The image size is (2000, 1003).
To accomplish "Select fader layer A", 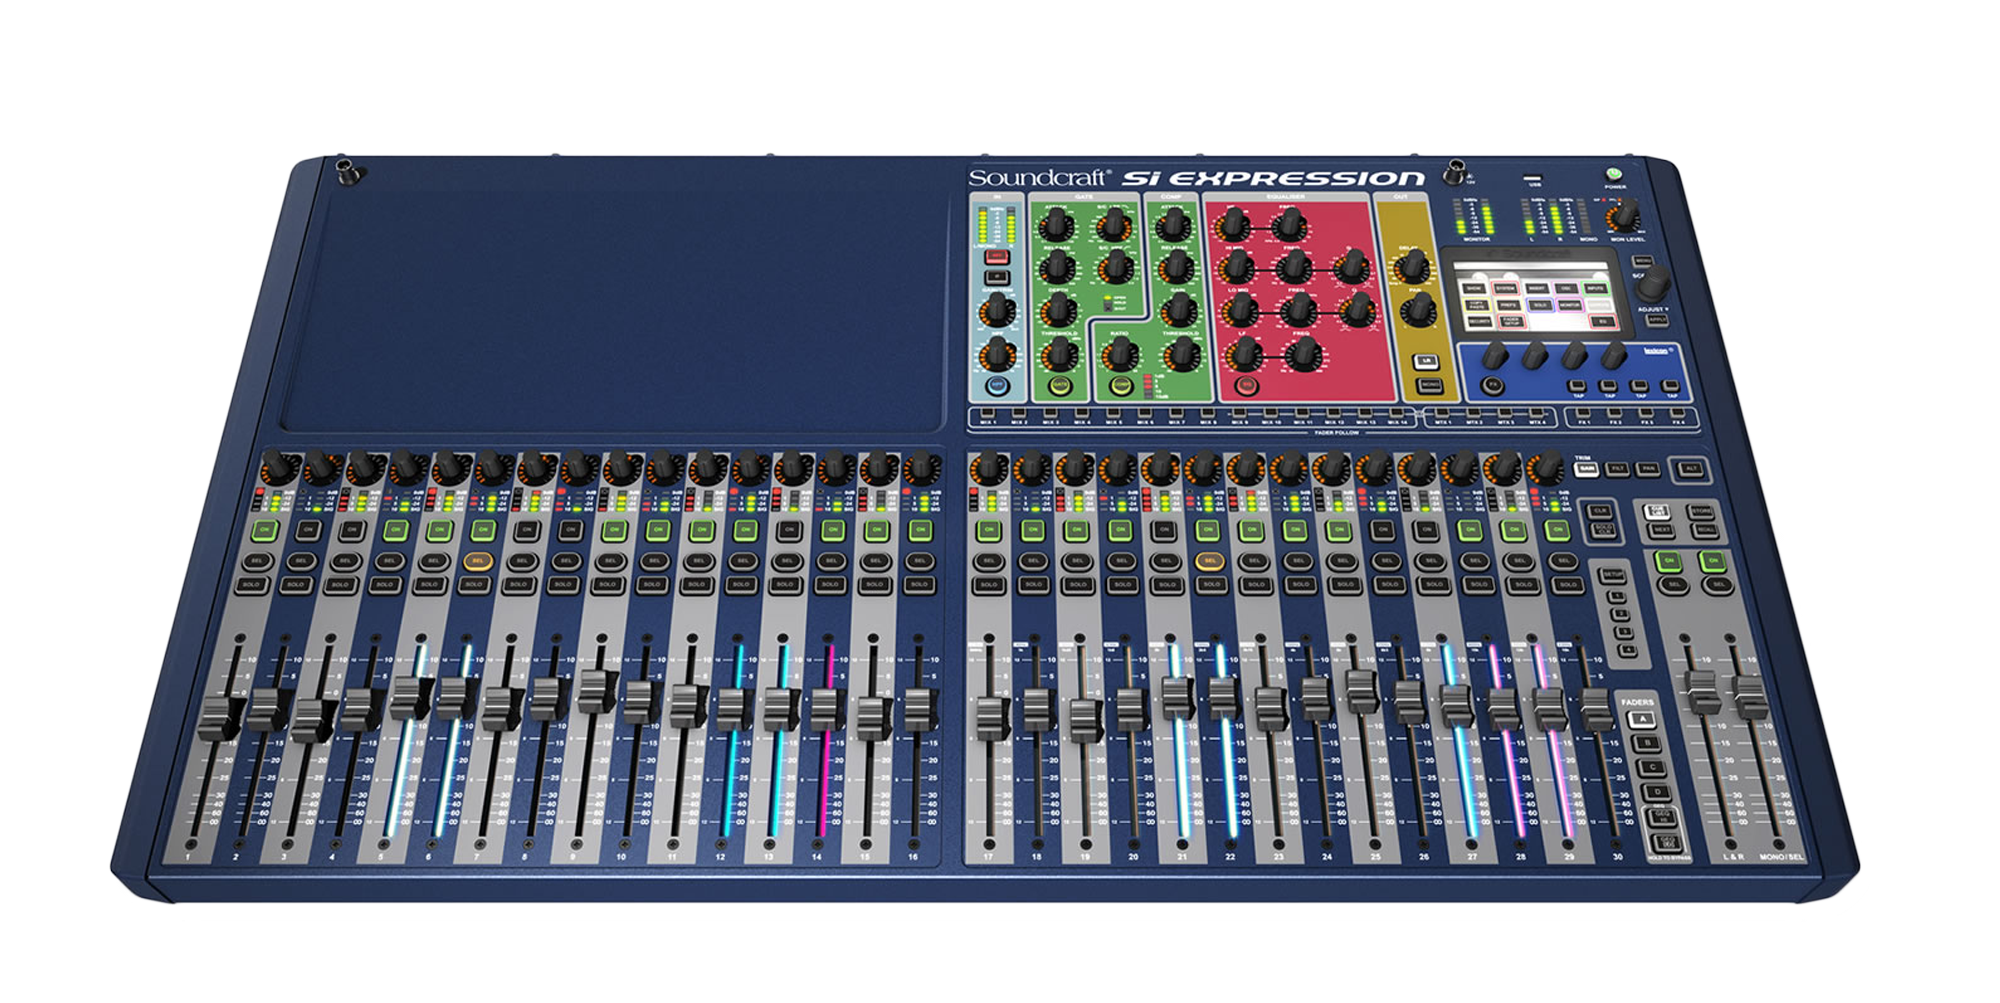I will pos(1641,720).
